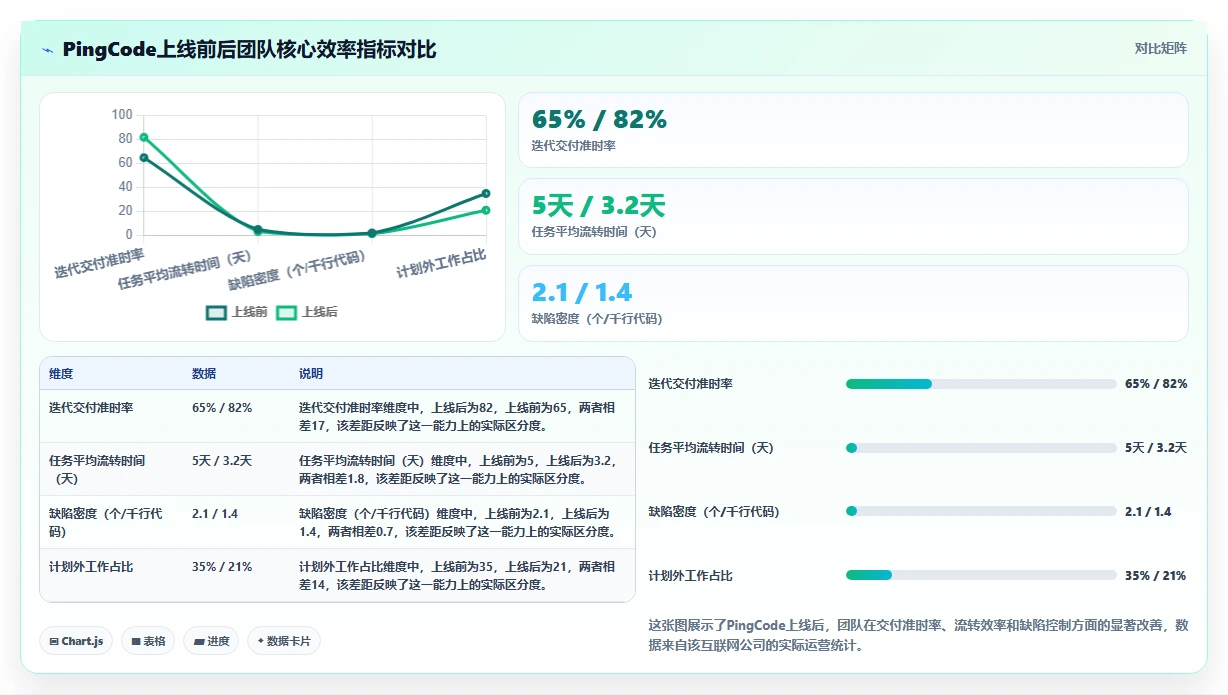
Task: Toggle the 上线前 legend swatch in the chart
Action: point(216,312)
